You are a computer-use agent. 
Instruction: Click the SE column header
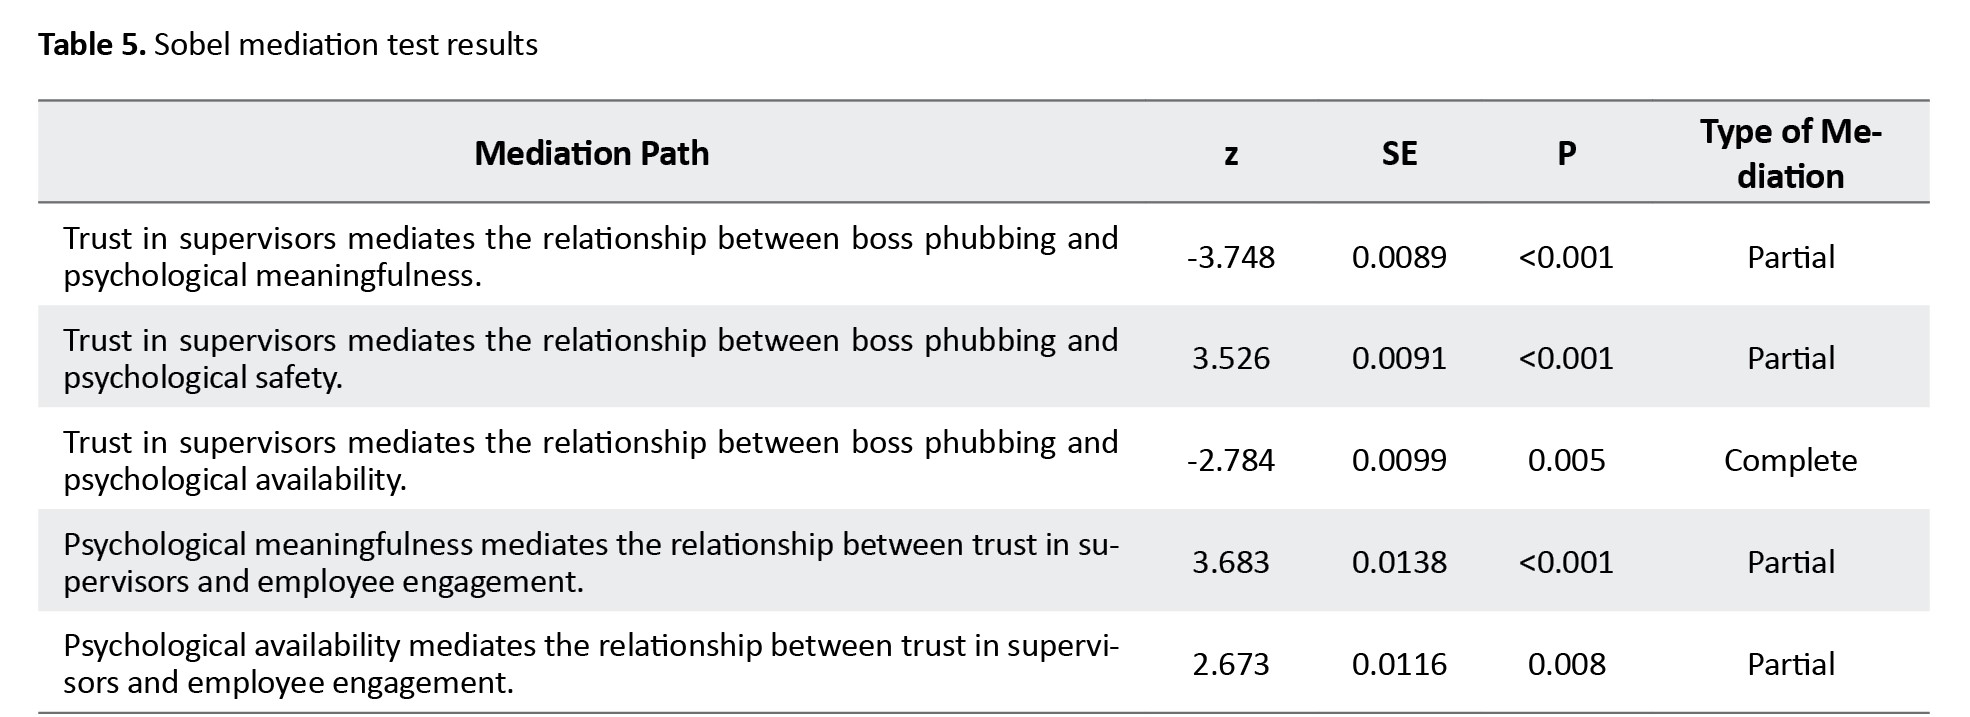click(1399, 153)
